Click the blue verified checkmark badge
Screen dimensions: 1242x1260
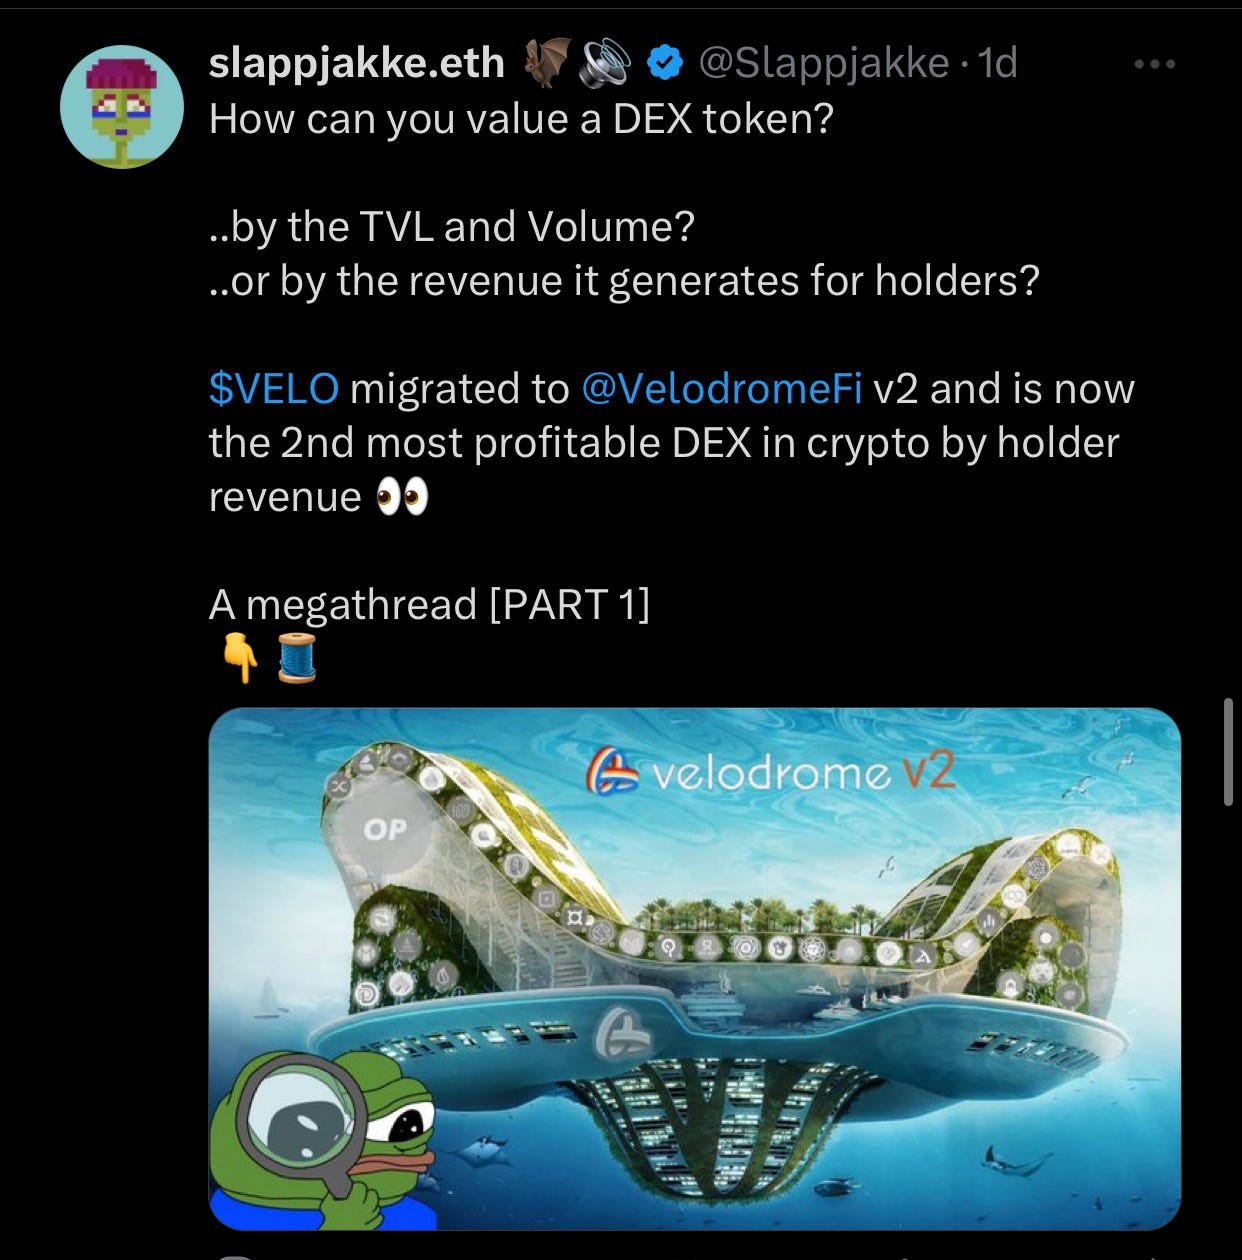point(664,63)
